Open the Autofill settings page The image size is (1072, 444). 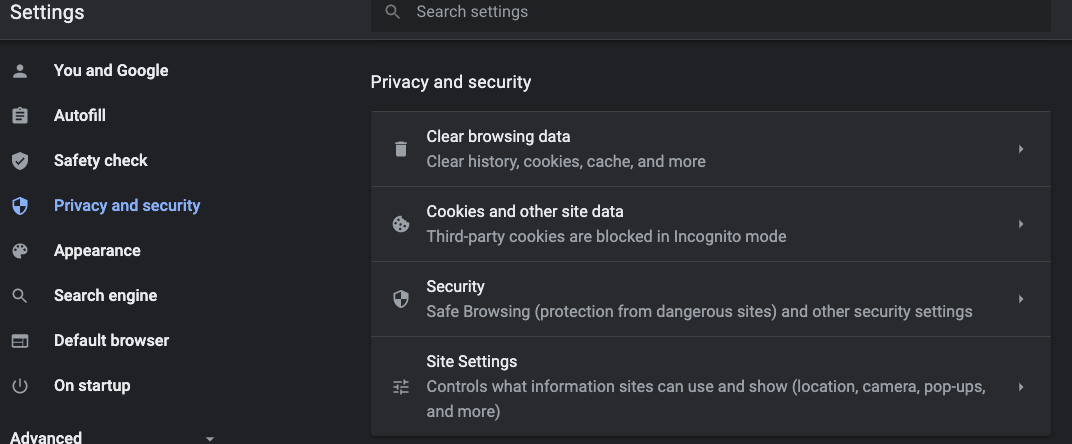click(80, 116)
